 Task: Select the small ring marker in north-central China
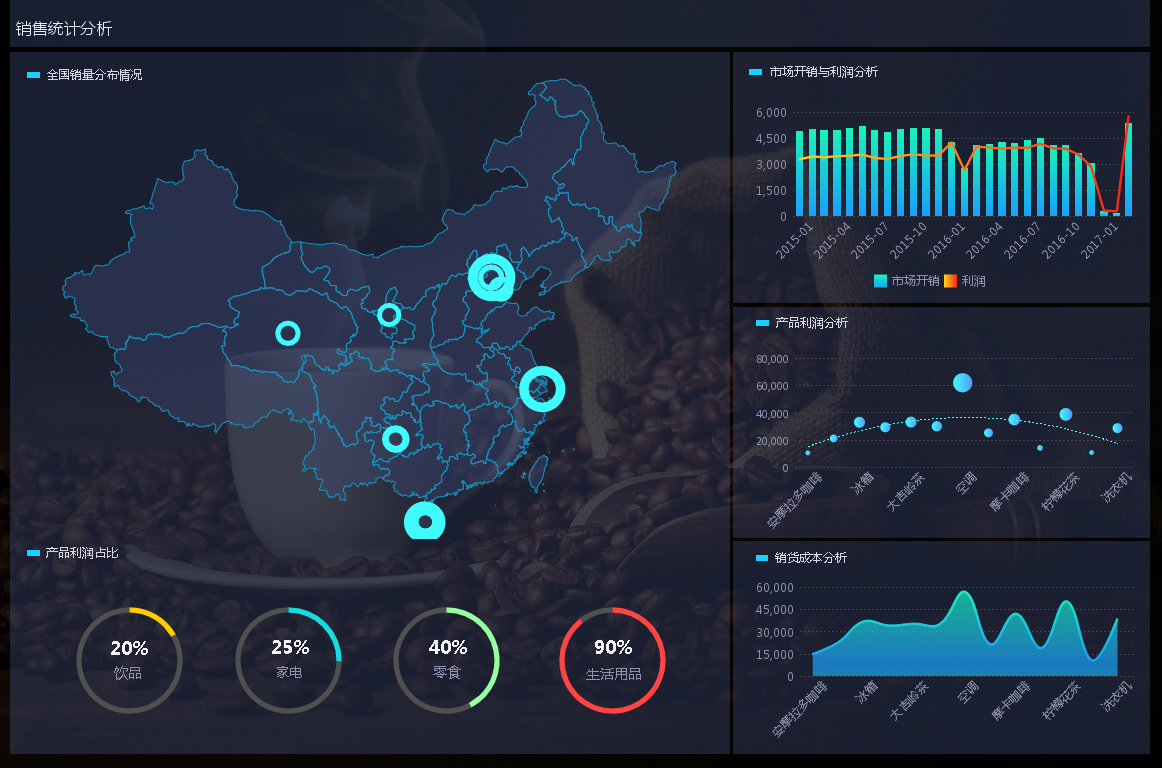pyautogui.click(x=389, y=316)
